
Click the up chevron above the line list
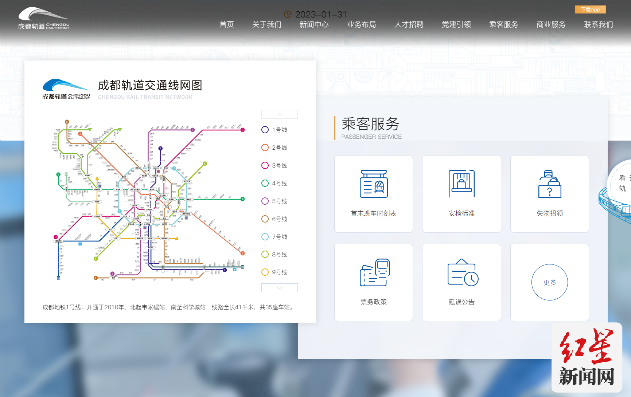[x=279, y=115]
